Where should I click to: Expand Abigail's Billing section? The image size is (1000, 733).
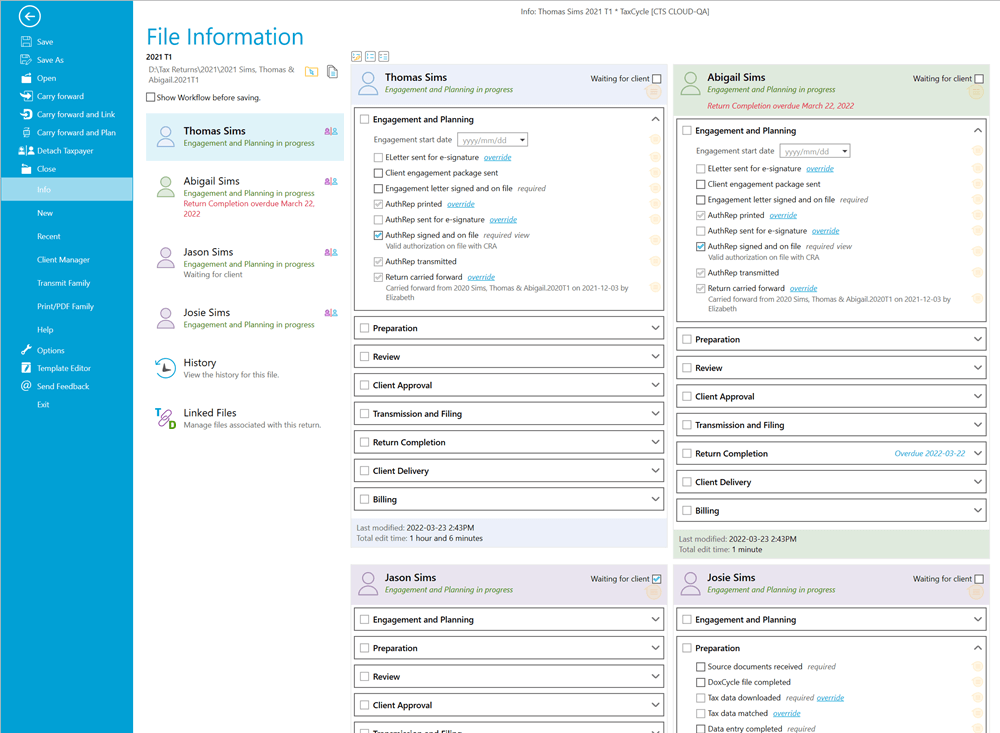[x=978, y=510]
